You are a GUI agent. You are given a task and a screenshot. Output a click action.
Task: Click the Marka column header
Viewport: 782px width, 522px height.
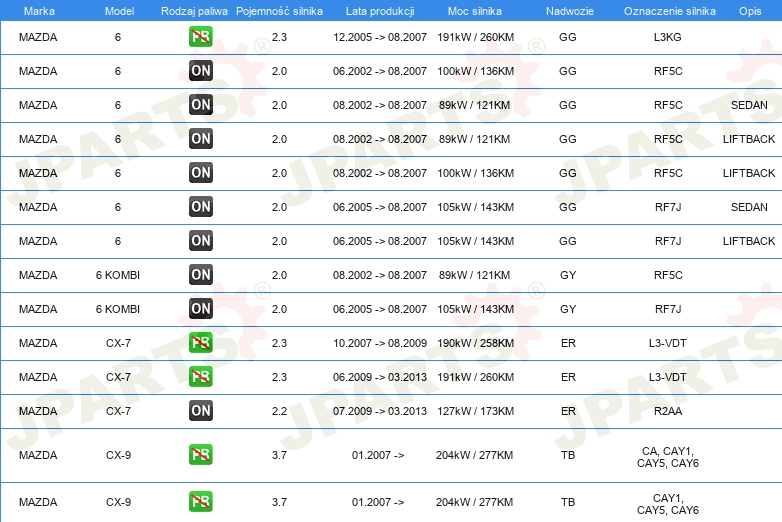tap(39, 11)
